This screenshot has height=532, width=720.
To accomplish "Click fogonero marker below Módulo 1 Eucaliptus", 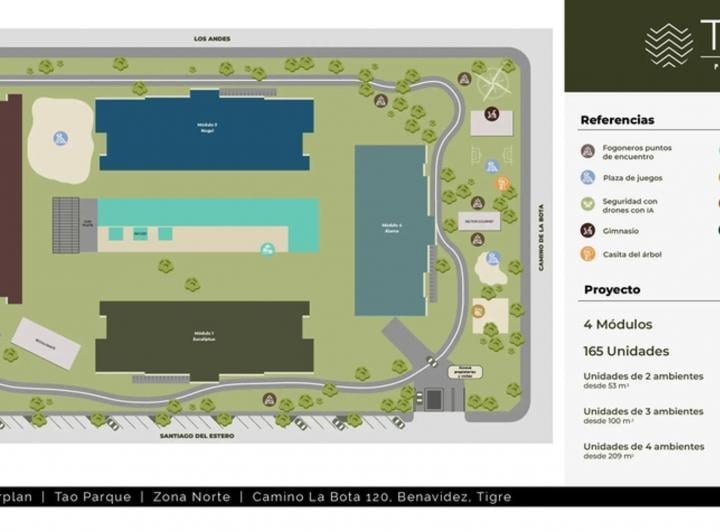I will 270,399.
